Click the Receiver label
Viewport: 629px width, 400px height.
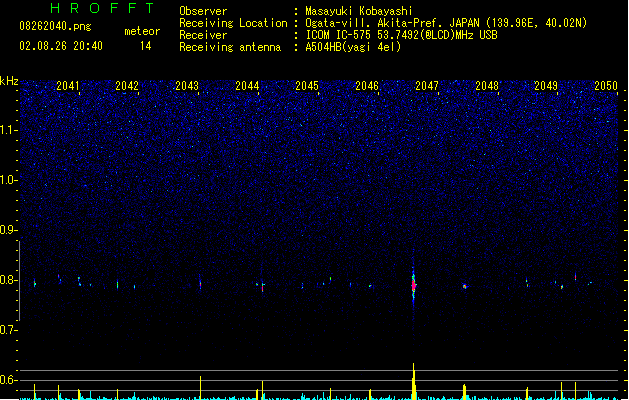pos(203,35)
